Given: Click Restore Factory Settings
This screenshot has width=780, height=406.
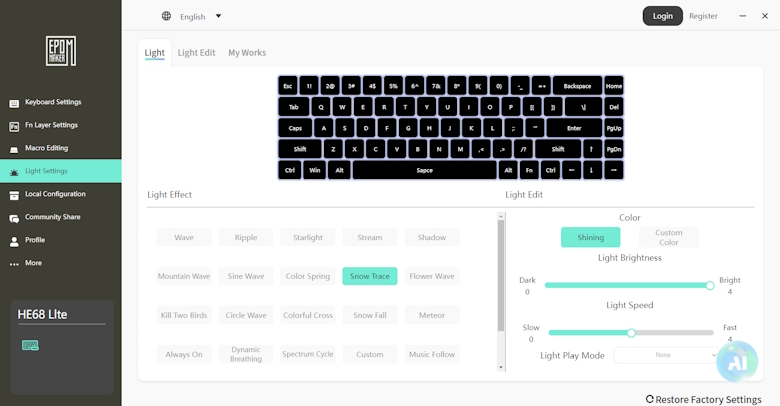Looking at the screenshot, I should point(703,399).
